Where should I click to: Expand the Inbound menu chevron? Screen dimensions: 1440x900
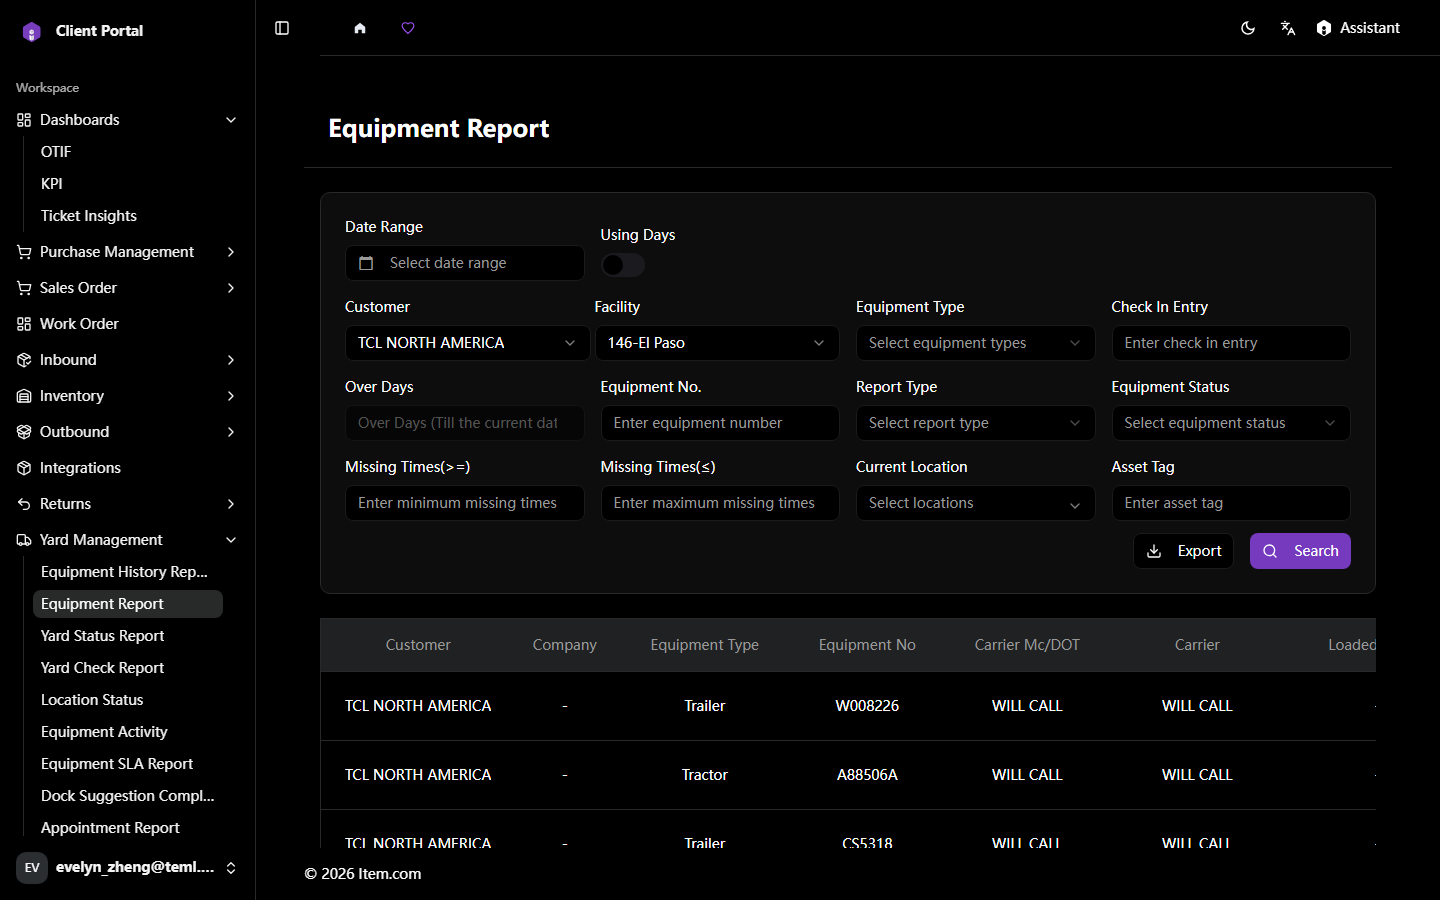[x=231, y=360]
